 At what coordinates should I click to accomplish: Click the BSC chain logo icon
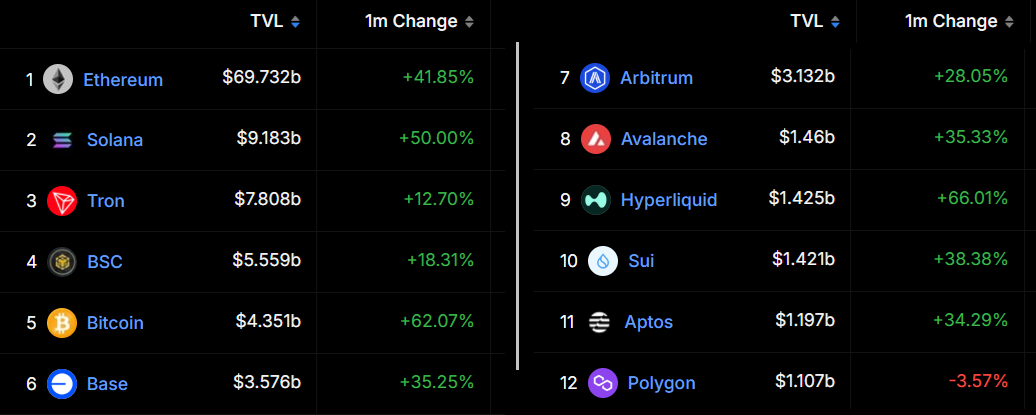(x=62, y=262)
